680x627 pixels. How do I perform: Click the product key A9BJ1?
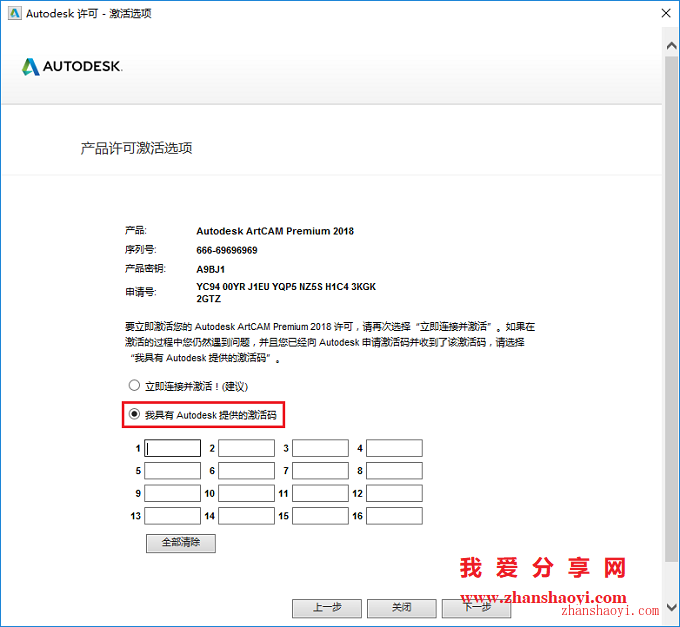[x=210, y=269]
